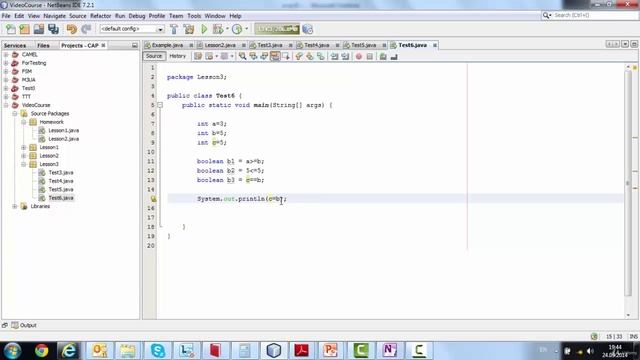This screenshot has height=360, width=640.
Task: Click the Next Bookmark icon
Action: pos(310,56)
